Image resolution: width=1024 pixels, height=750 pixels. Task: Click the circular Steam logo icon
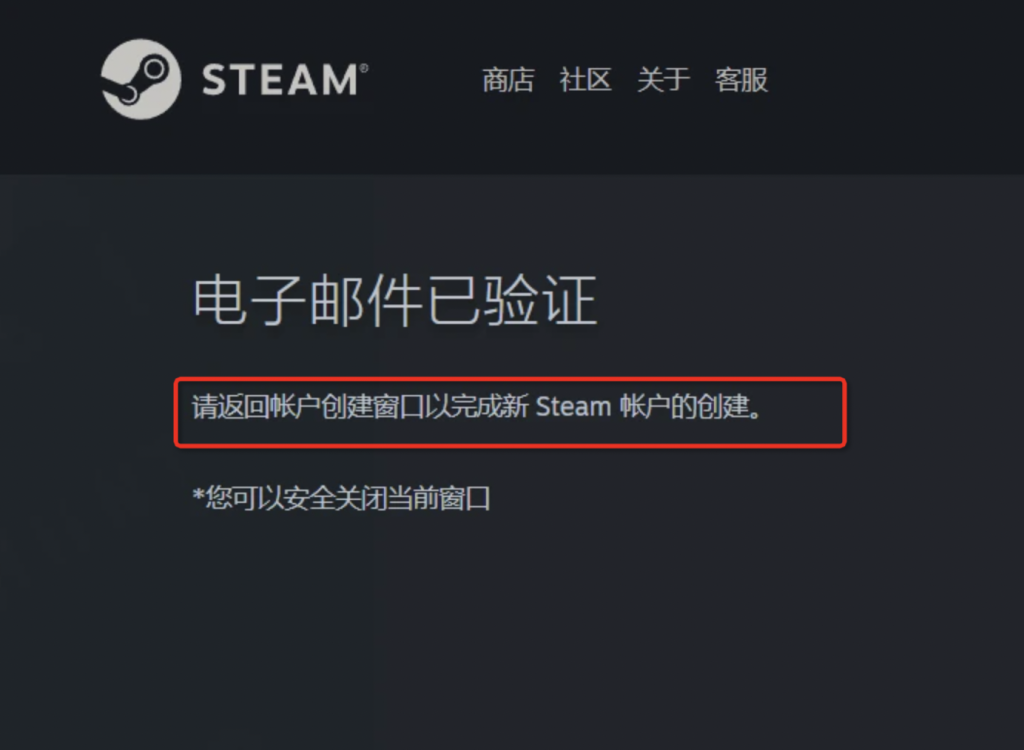pos(141,80)
